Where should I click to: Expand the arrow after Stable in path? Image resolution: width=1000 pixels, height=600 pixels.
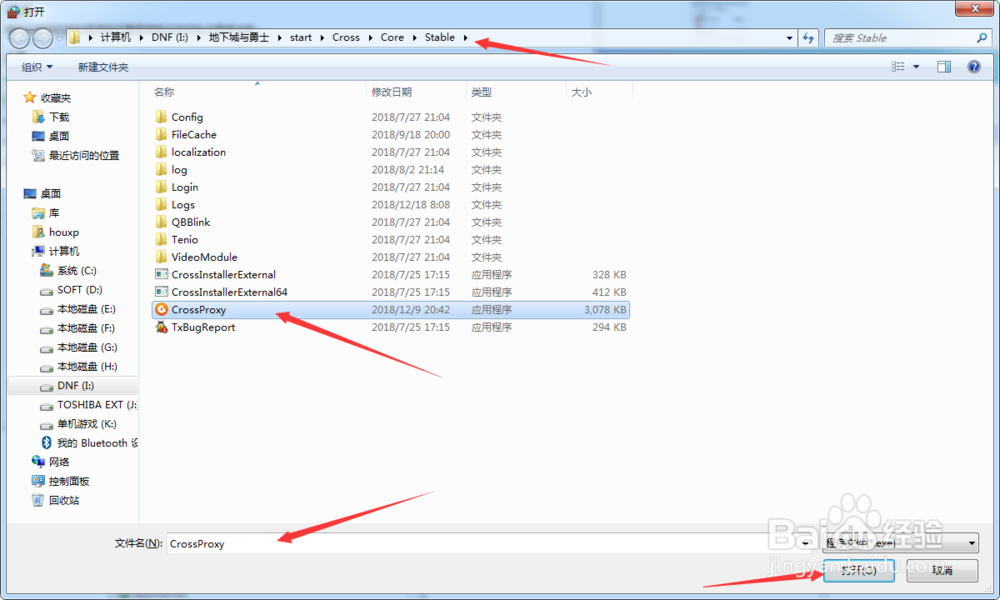point(466,38)
